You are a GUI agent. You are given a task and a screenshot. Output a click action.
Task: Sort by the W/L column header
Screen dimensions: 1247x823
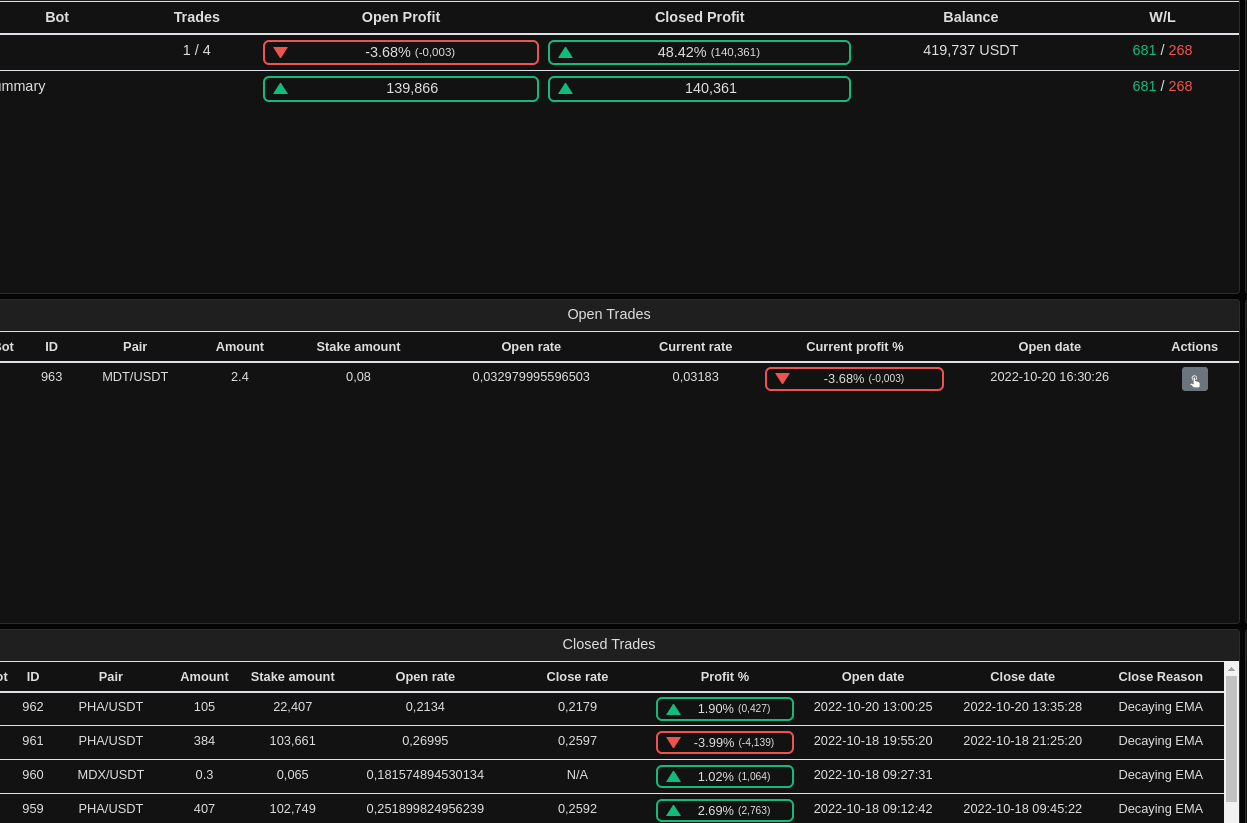coord(1162,17)
